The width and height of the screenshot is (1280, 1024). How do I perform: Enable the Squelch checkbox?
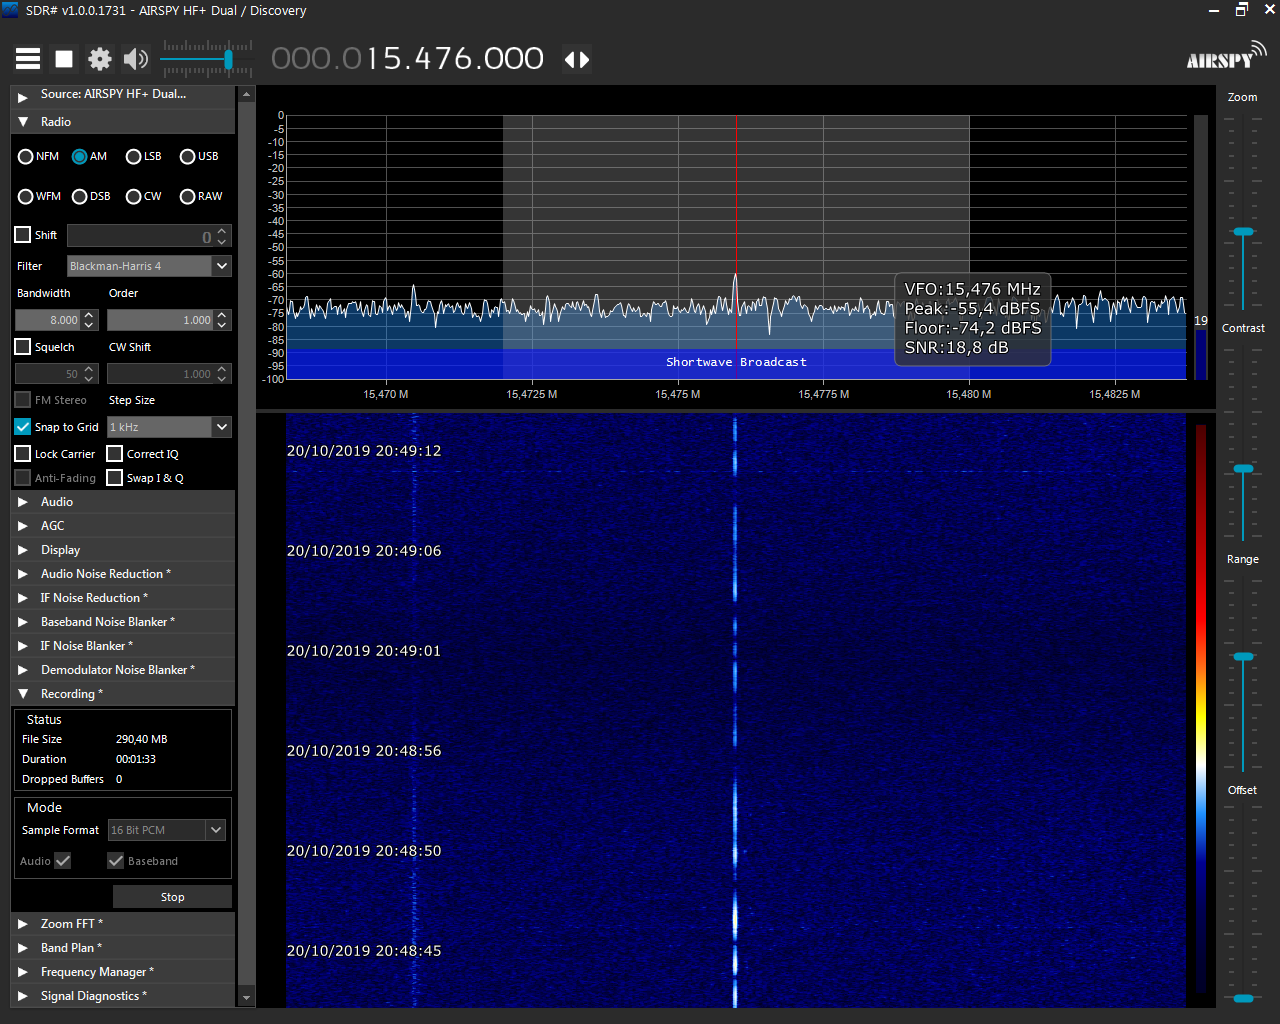[x=23, y=347]
